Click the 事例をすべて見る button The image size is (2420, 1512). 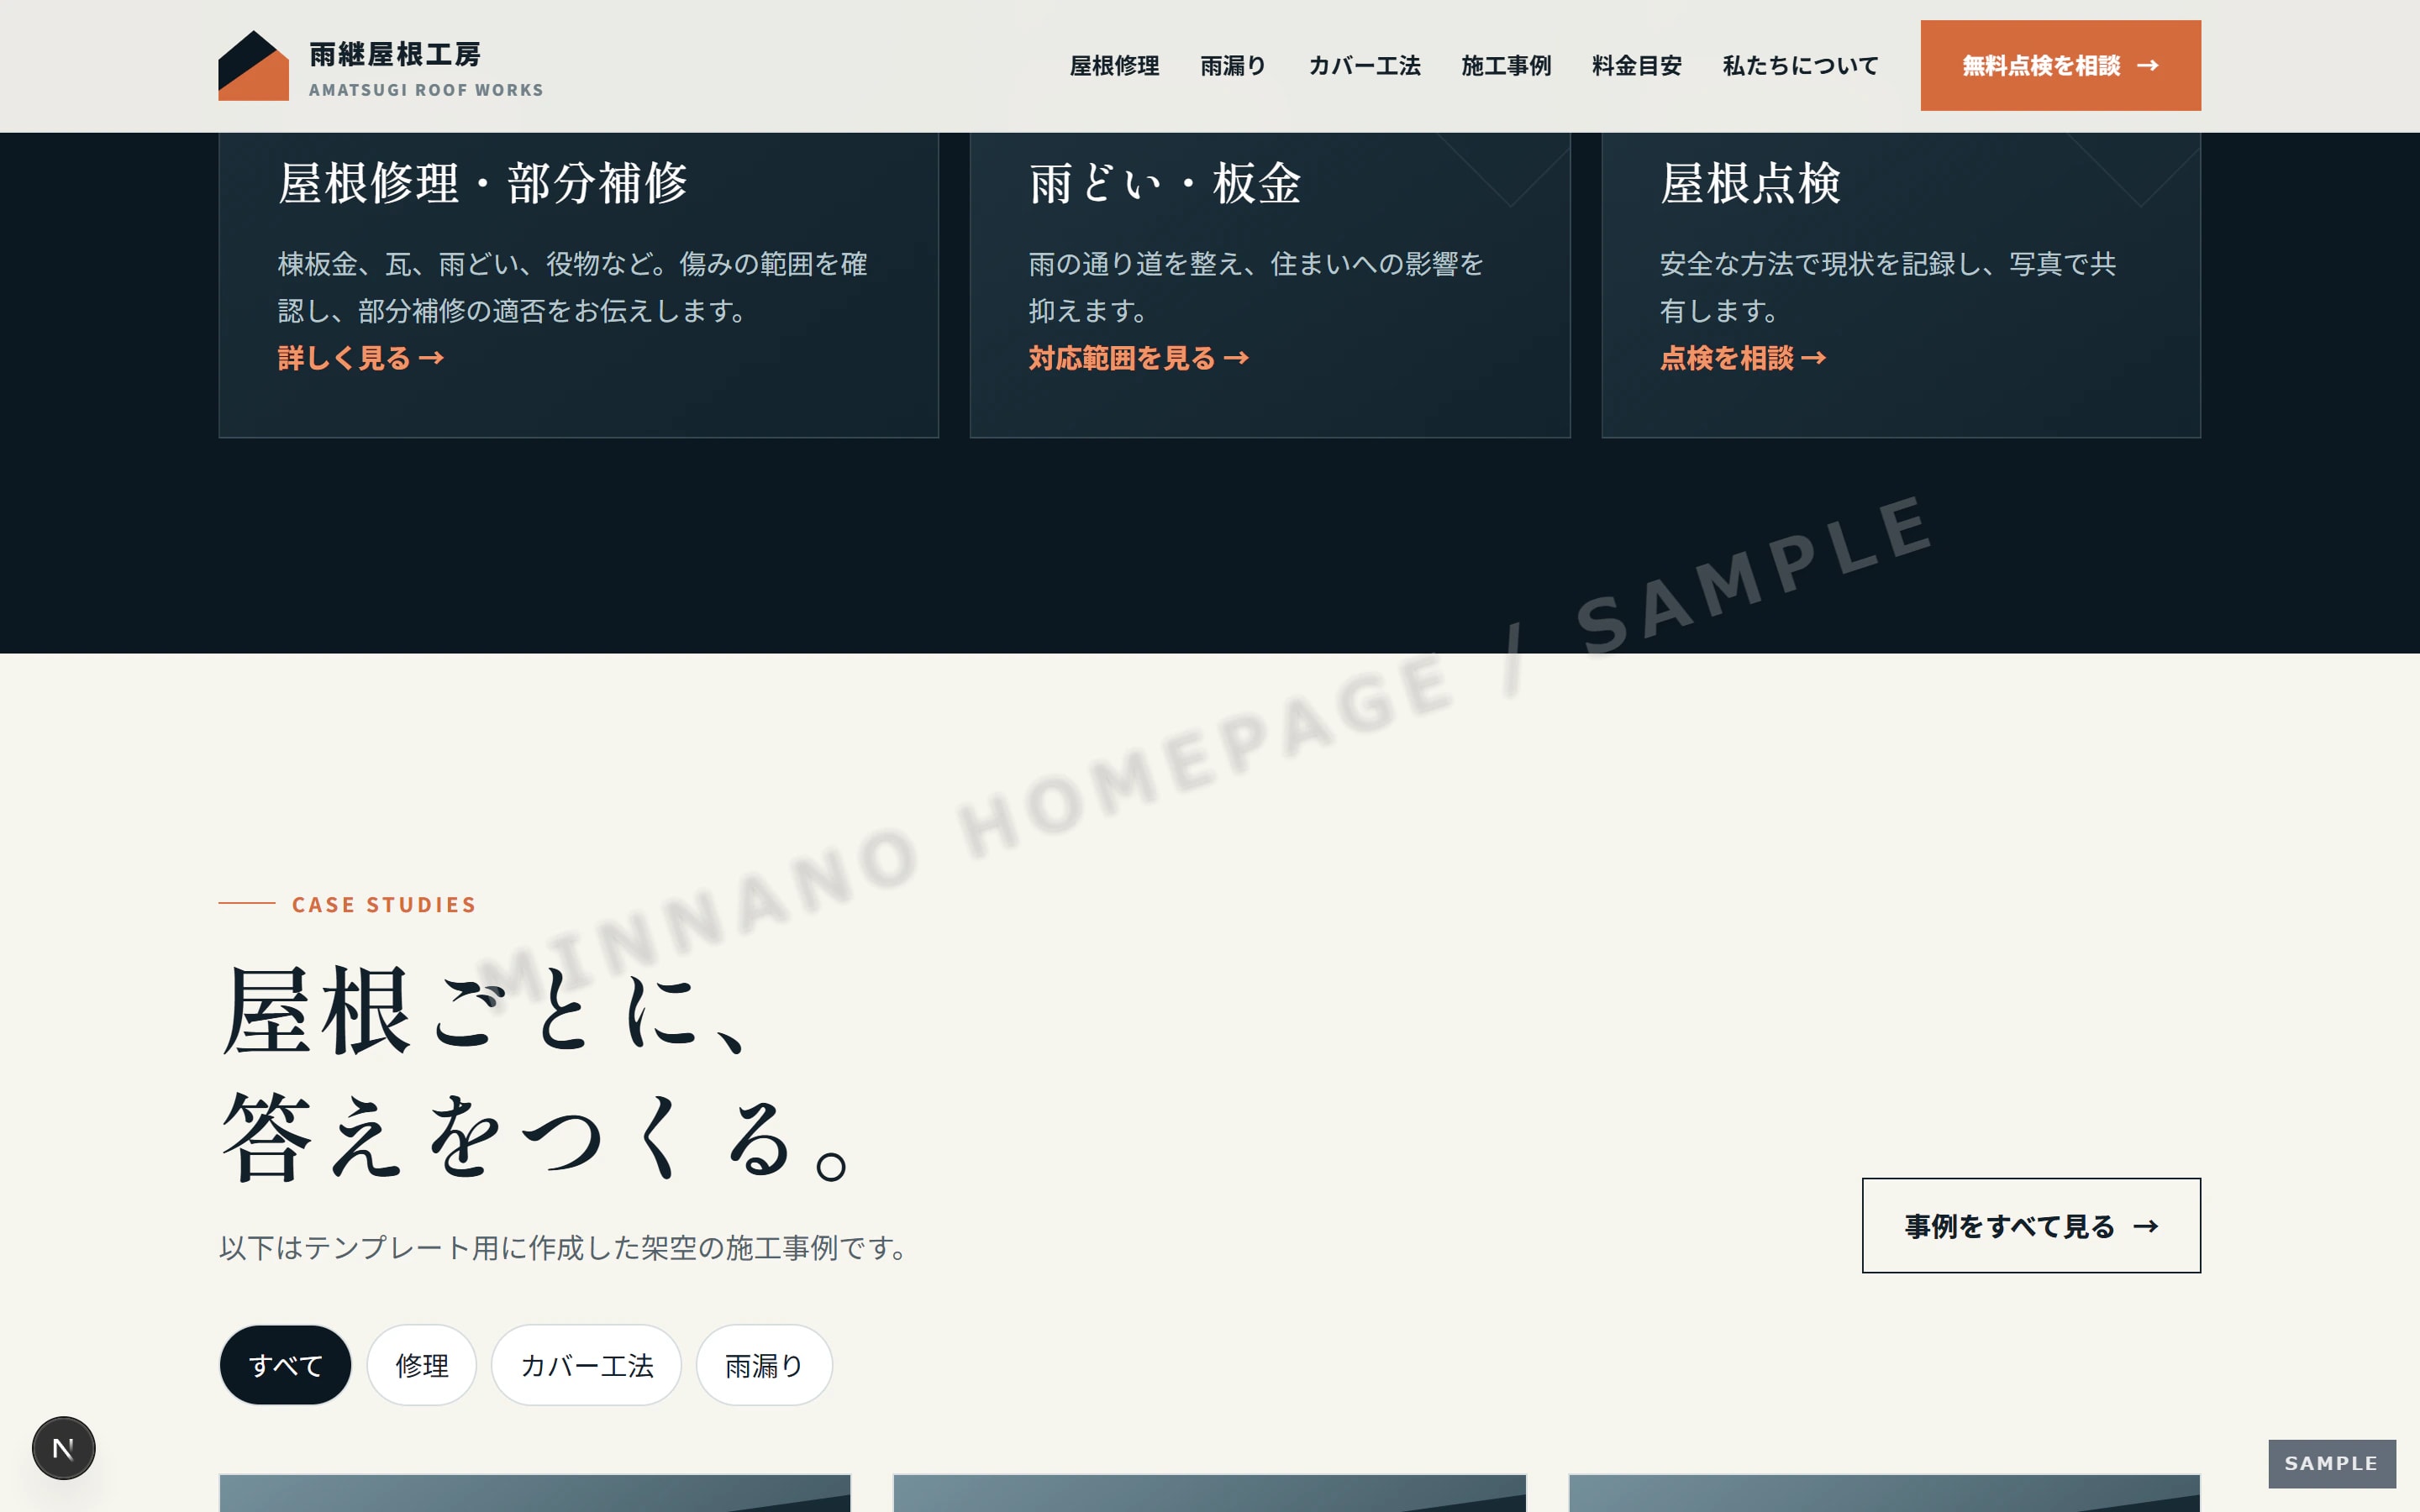coord(2031,1225)
